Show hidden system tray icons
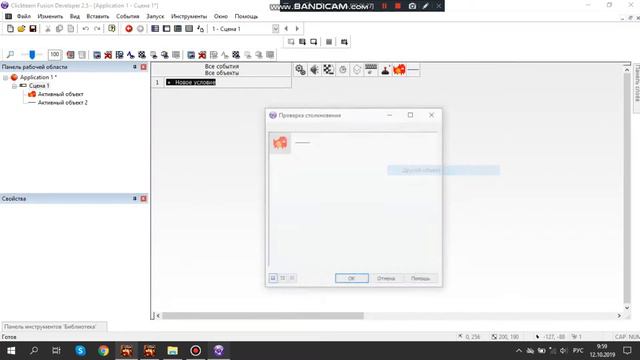Image resolution: width=640 pixels, height=360 pixels. (519, 351)
